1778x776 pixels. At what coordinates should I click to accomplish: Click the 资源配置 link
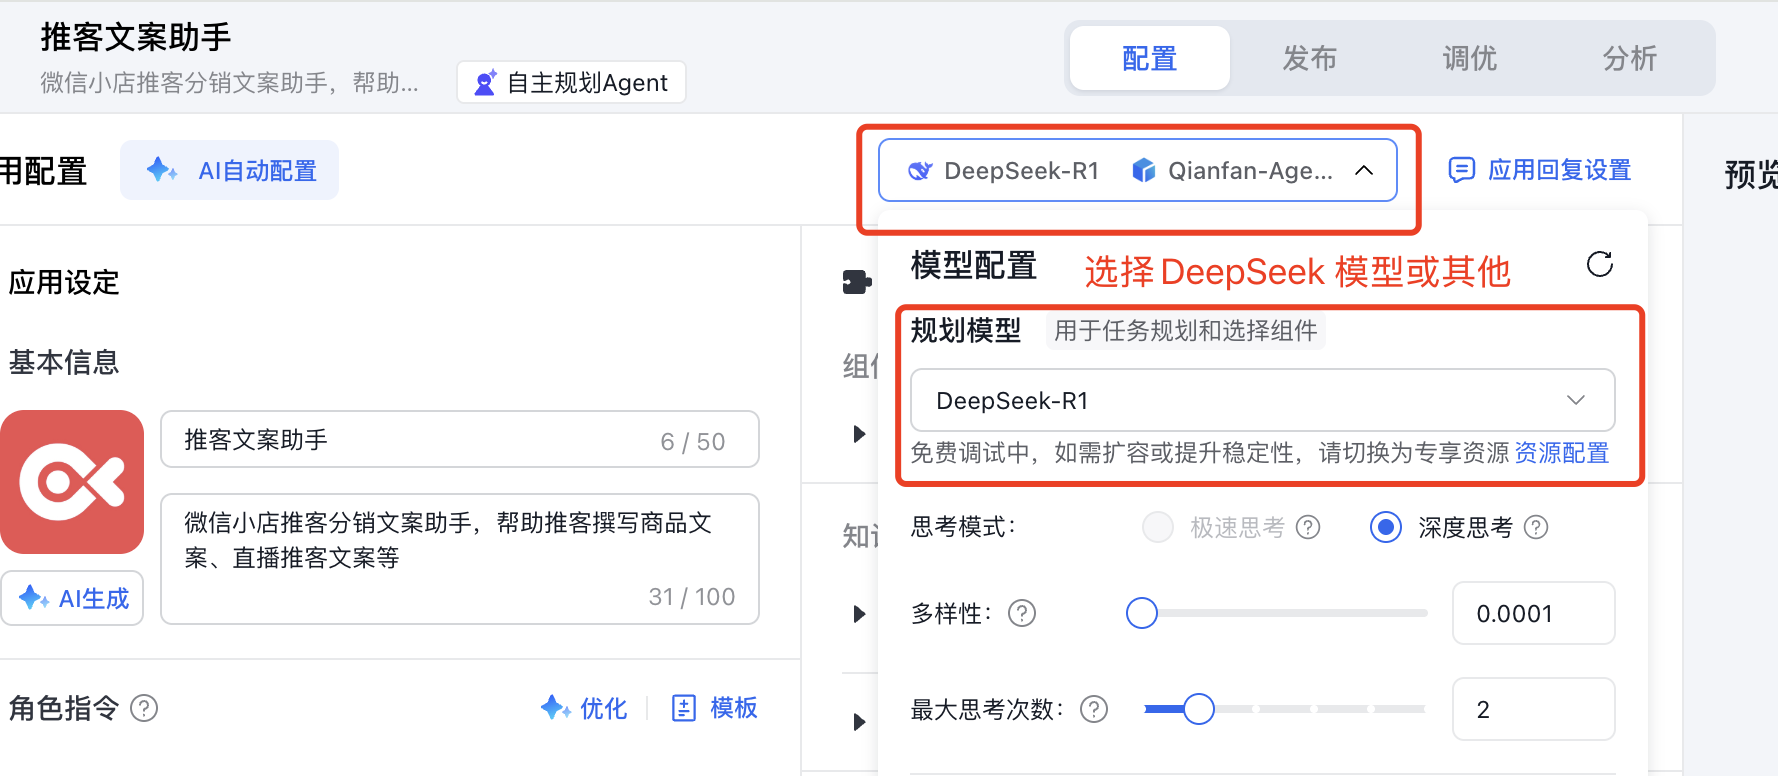pyautogui.click(x=1561, y=453)
